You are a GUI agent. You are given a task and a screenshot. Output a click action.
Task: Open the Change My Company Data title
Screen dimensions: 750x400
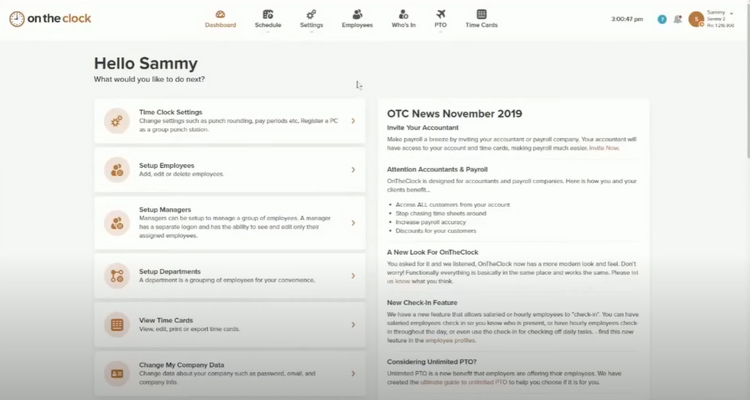182,365
